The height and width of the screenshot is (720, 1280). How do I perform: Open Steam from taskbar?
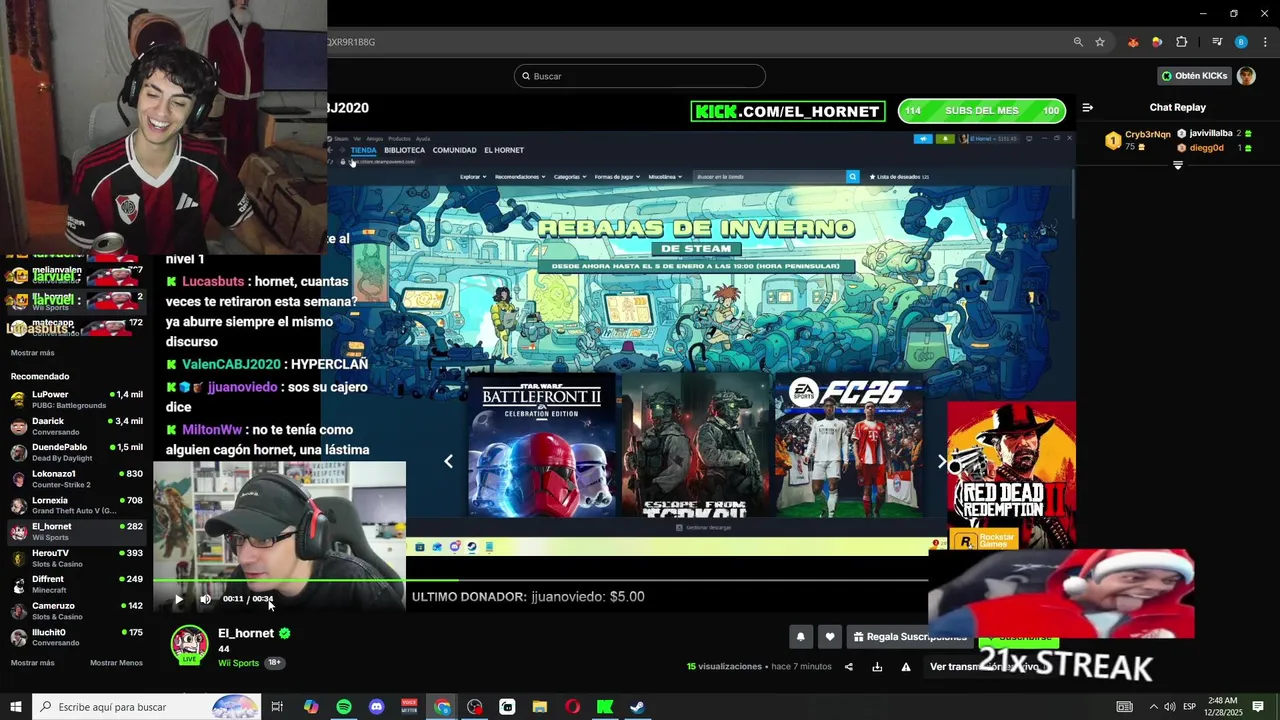click(637, 707)
